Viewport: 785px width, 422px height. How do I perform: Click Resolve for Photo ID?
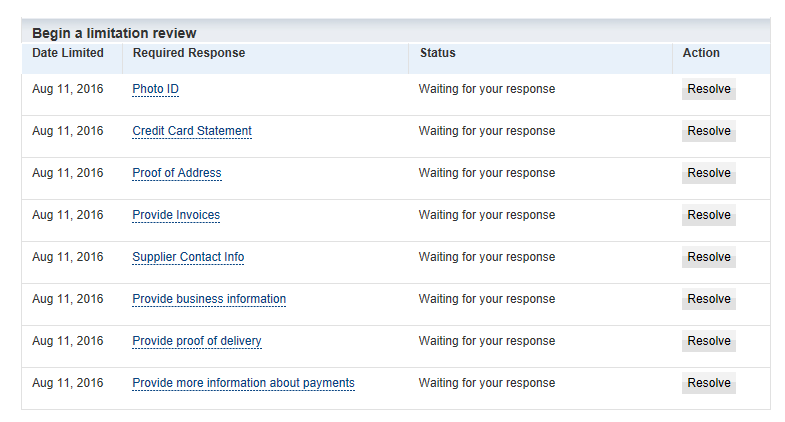point(708,89)
